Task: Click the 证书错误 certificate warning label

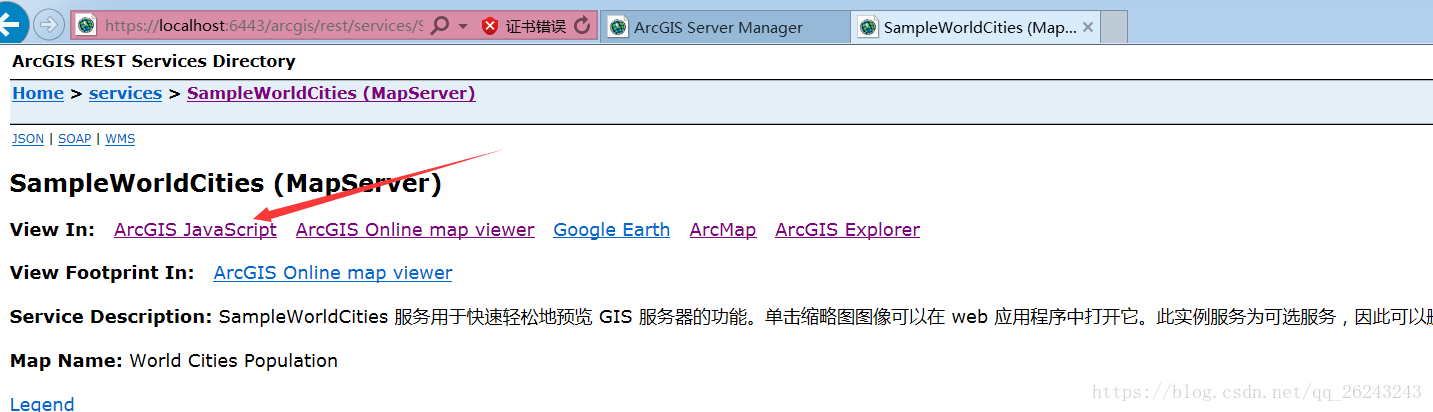Action: tap(536, 27)
